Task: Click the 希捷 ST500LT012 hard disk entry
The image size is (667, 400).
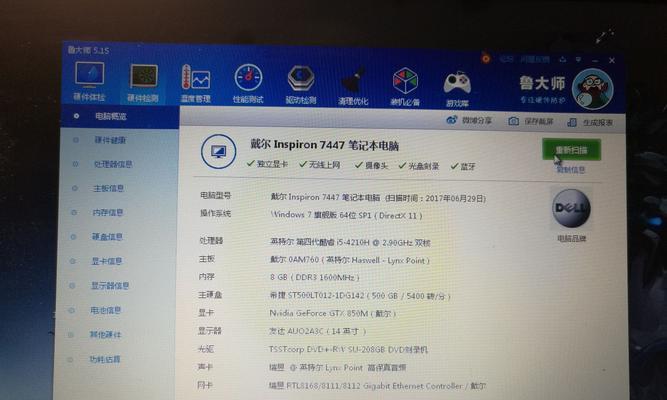Action: click(360, 295)
